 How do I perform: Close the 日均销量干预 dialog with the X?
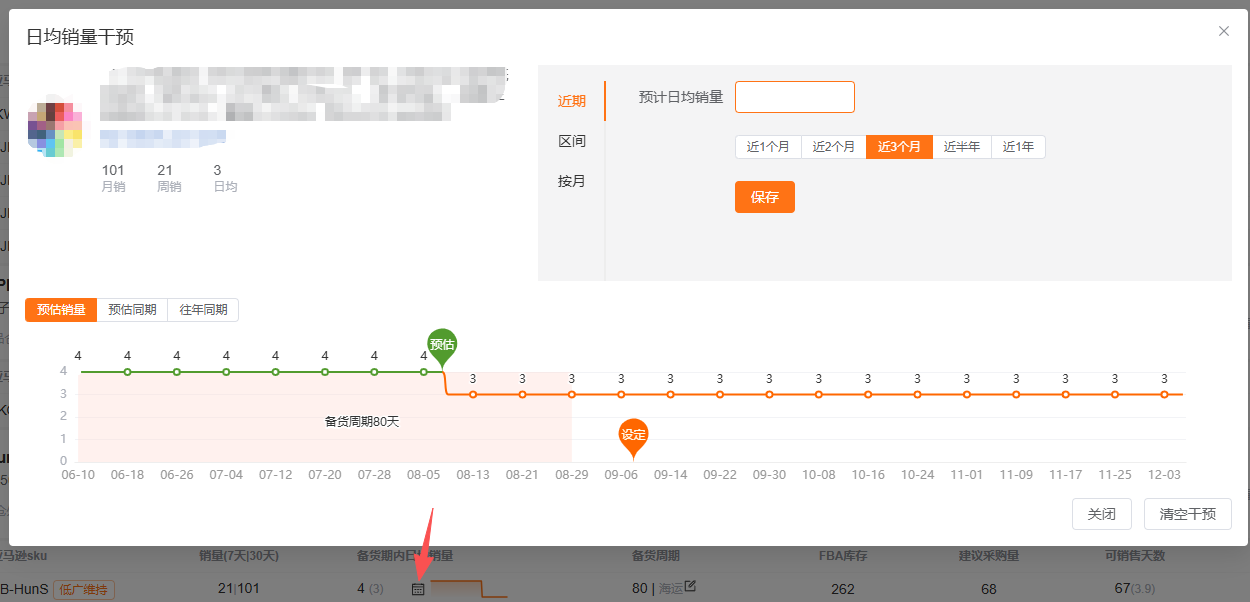(1224, 31)
